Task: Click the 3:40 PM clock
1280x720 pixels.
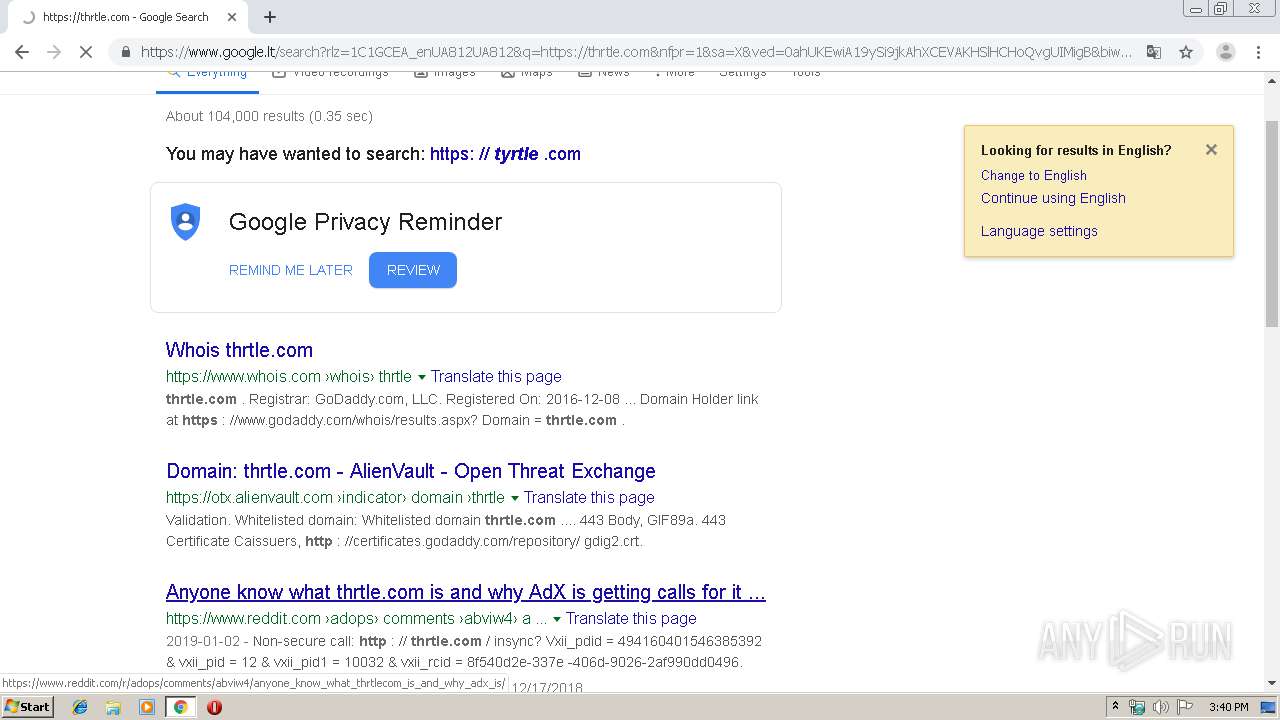Action: click(x=1228, y=707)
